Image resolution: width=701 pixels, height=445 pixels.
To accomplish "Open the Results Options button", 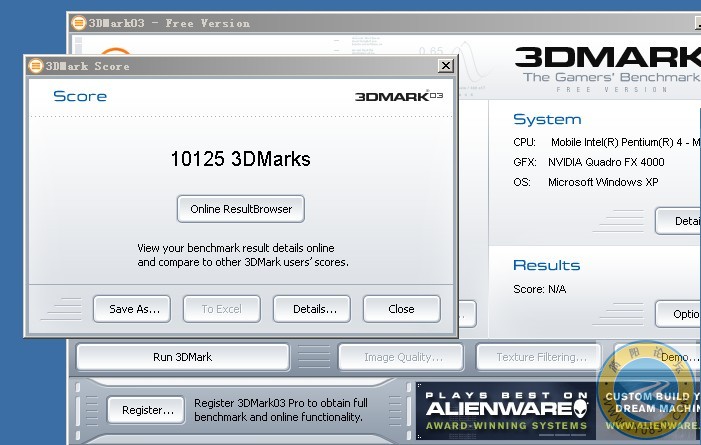I will (678, 314).
